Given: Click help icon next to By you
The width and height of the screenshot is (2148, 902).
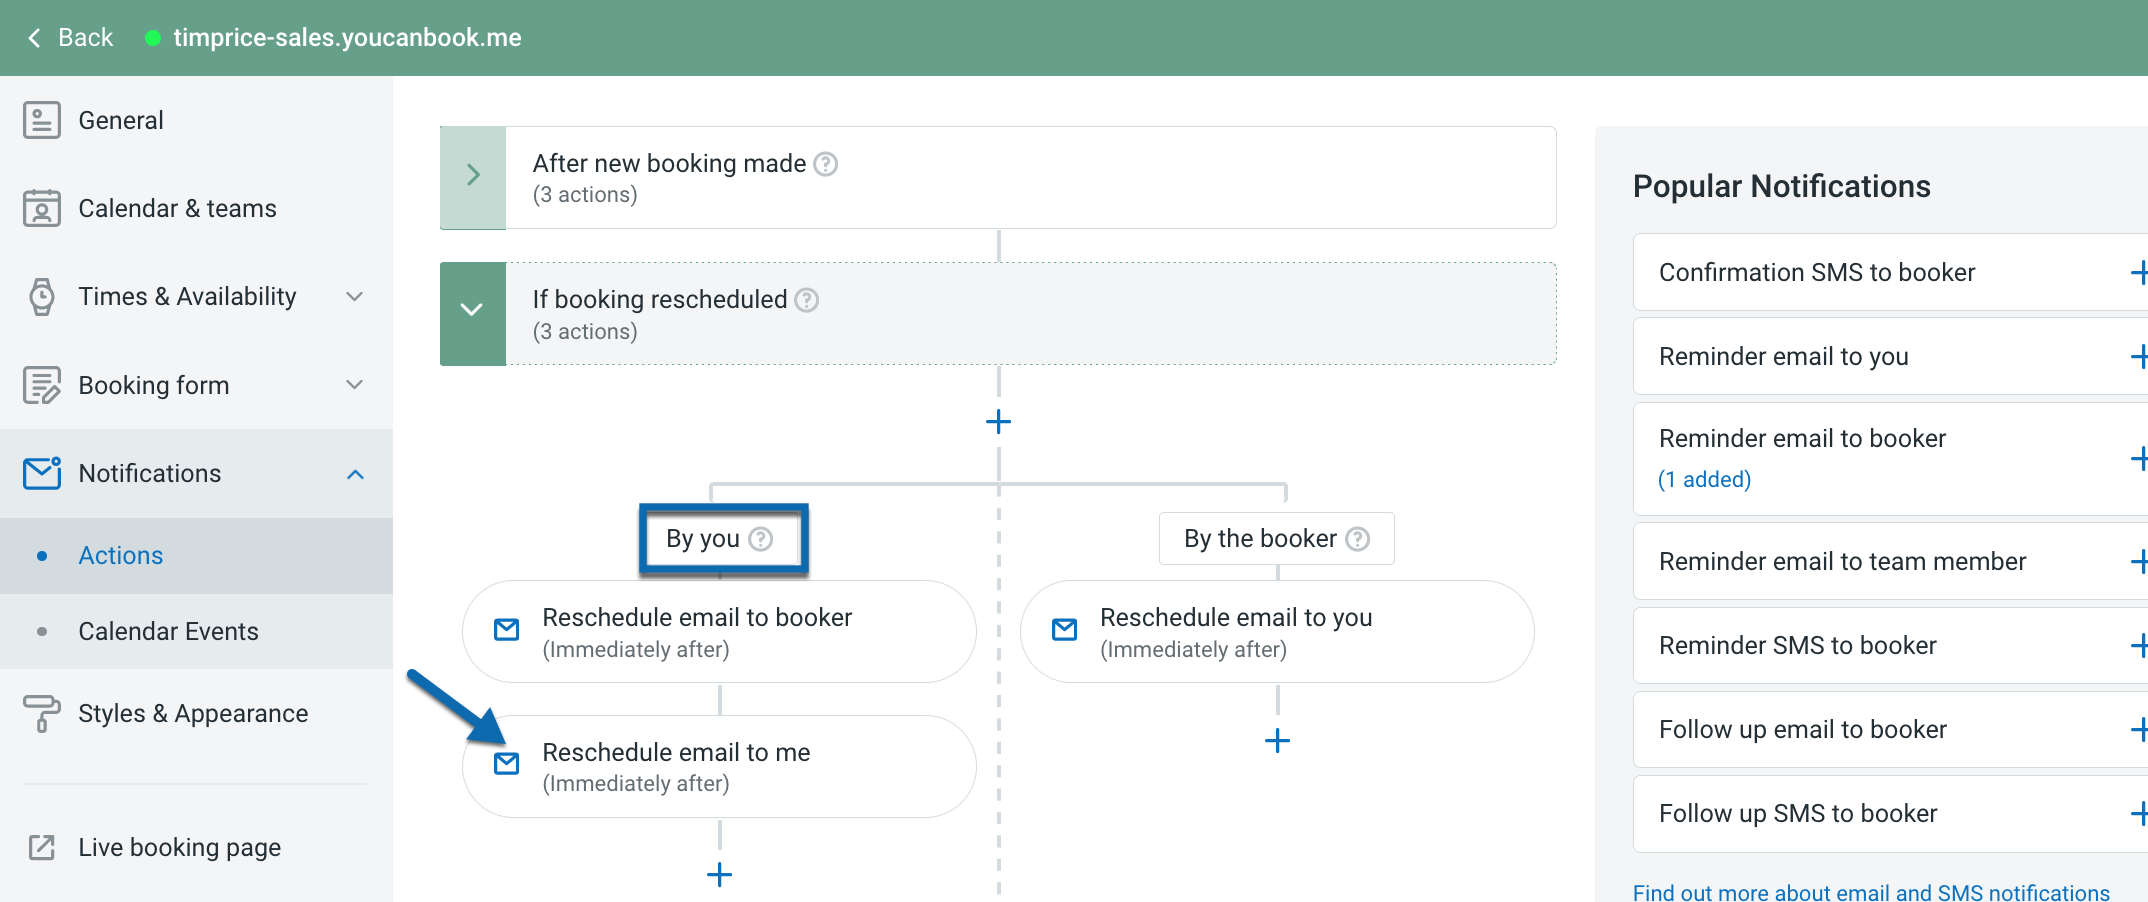Looking at the screenshot, I should click(762, 538).
